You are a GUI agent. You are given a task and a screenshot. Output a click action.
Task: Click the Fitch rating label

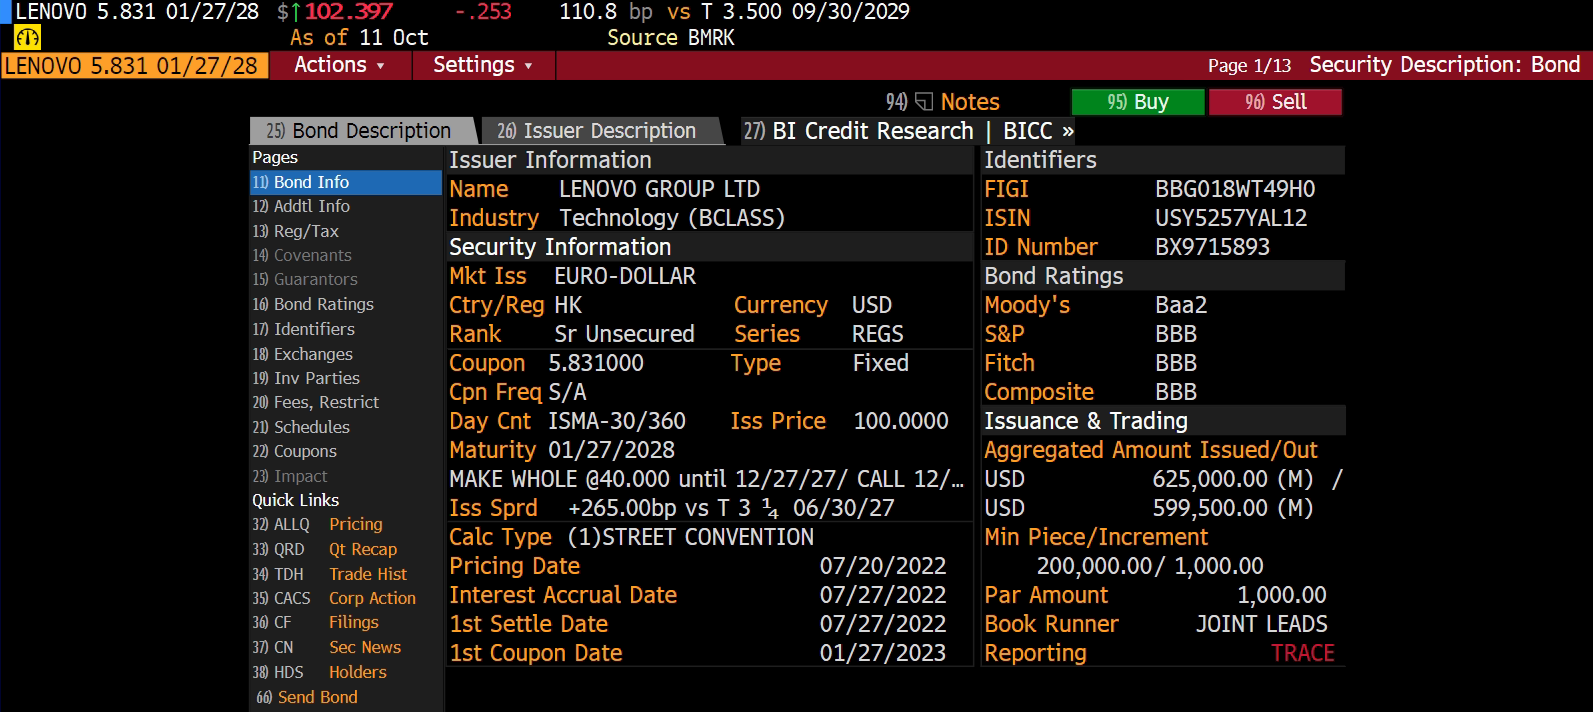(1009, 363)
